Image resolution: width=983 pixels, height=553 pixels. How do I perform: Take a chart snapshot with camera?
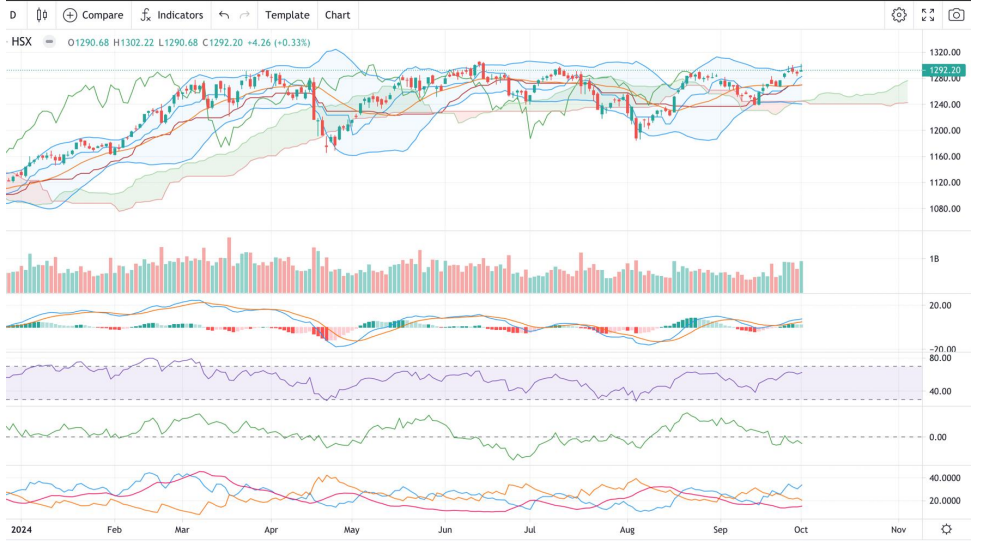(x=957, y=15)
